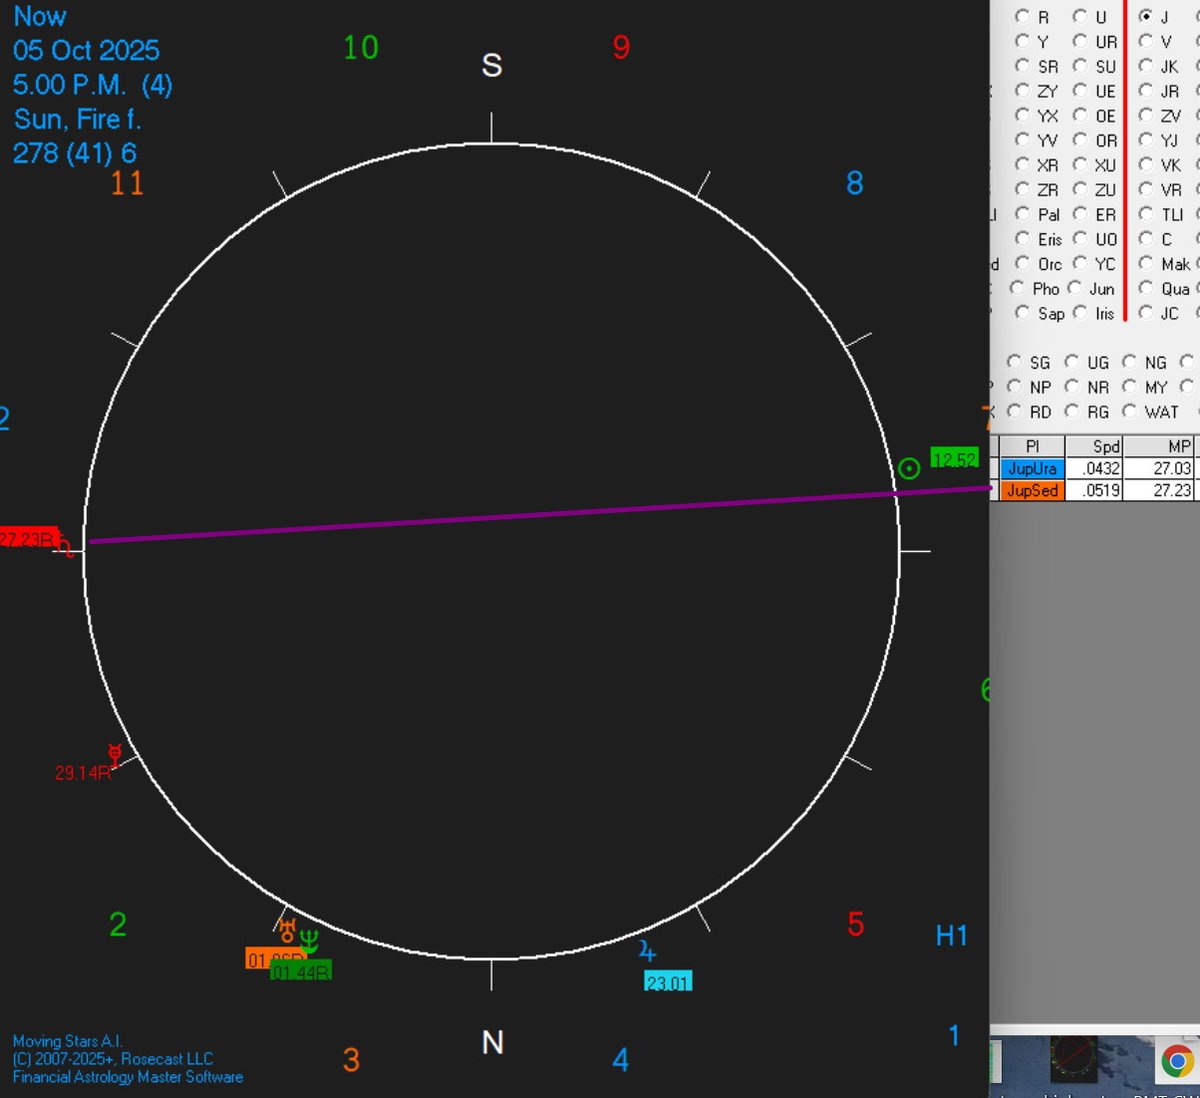
Task: Click the 5.00 P.M. (4) time text
Action: point(92,85)
